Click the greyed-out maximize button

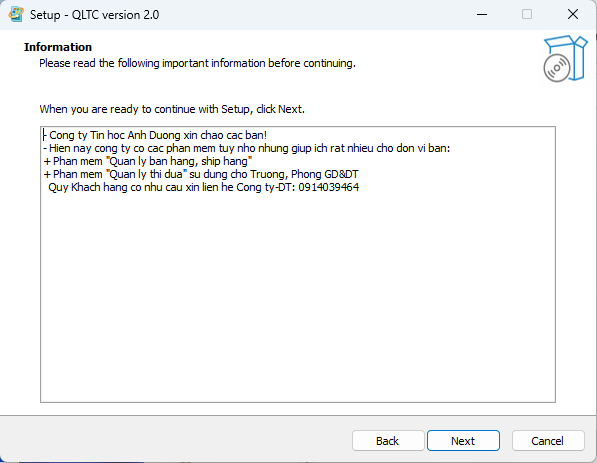(527, 14)
